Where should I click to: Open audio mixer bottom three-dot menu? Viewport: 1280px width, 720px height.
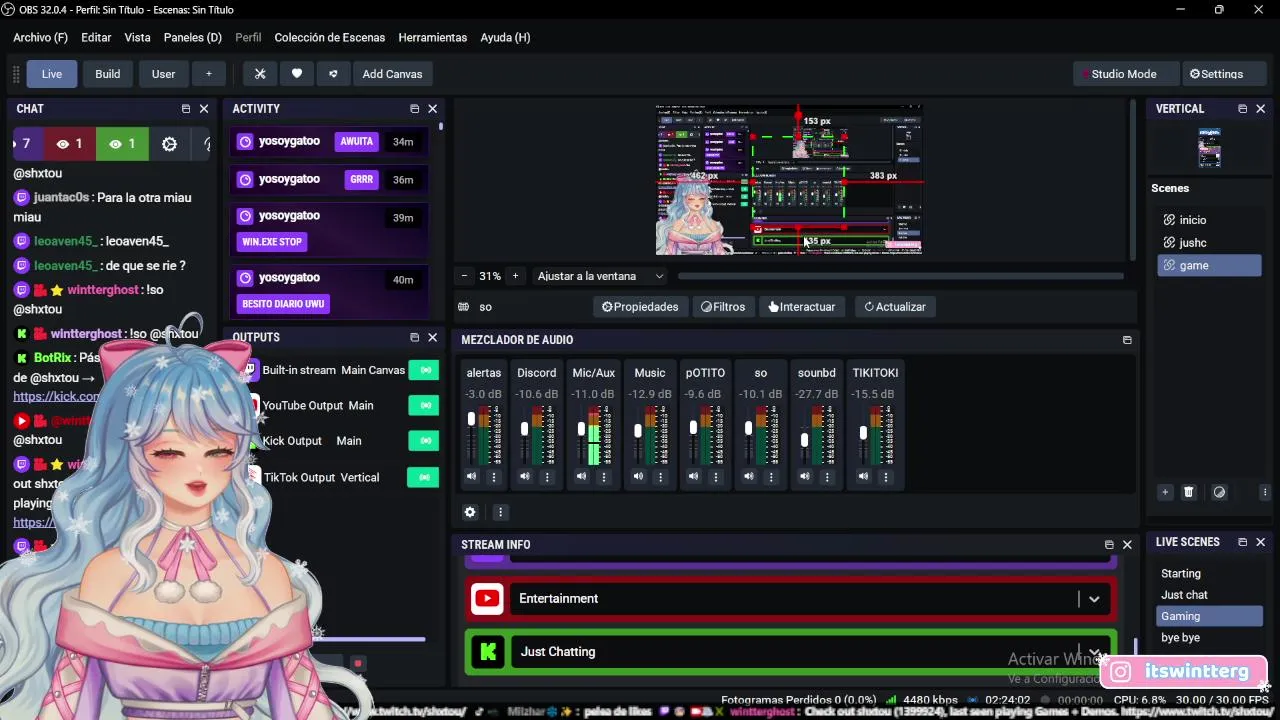(x=500, y=512)
